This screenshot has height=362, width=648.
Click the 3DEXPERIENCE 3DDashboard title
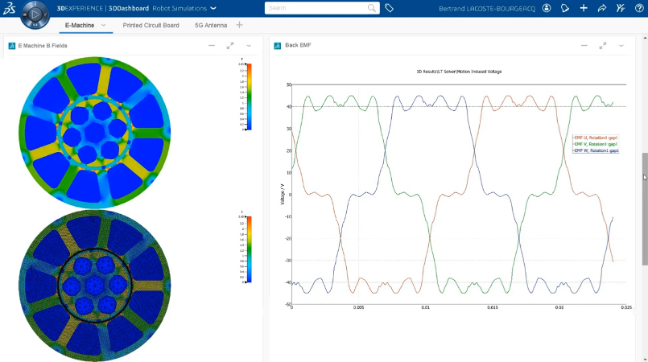(x=102, y=8)
